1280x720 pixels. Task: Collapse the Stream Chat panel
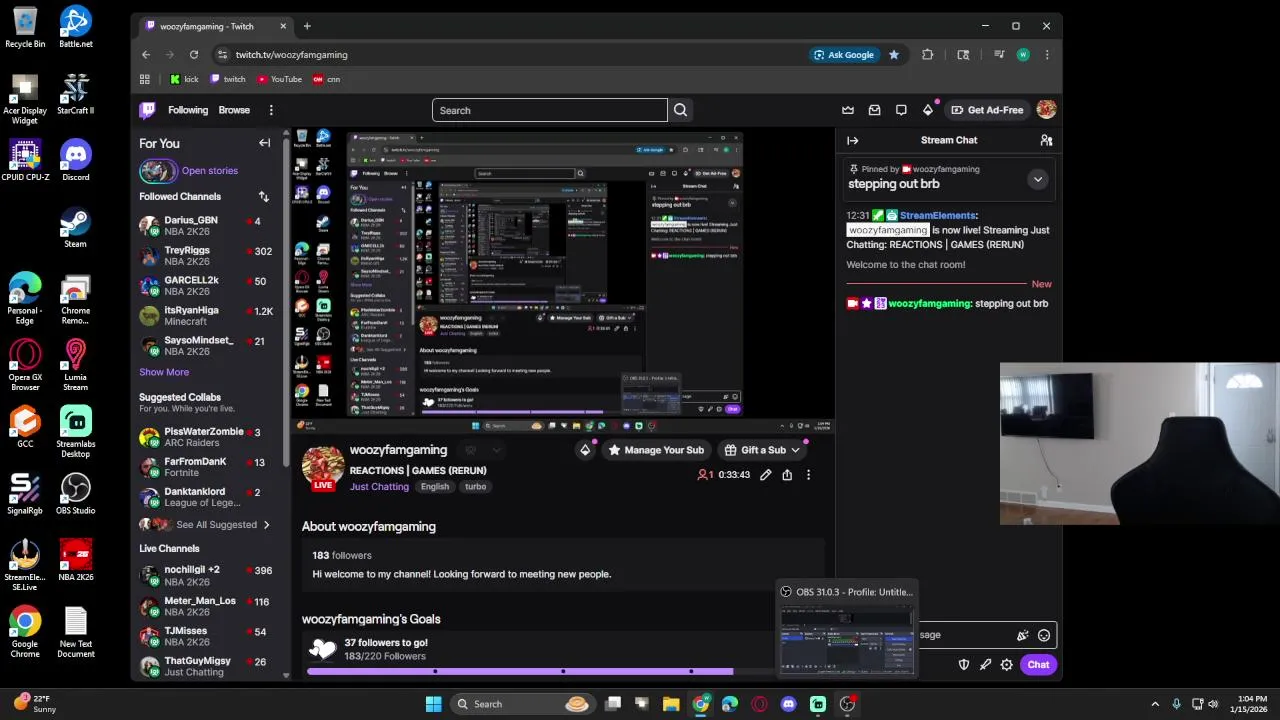(852, 140)
